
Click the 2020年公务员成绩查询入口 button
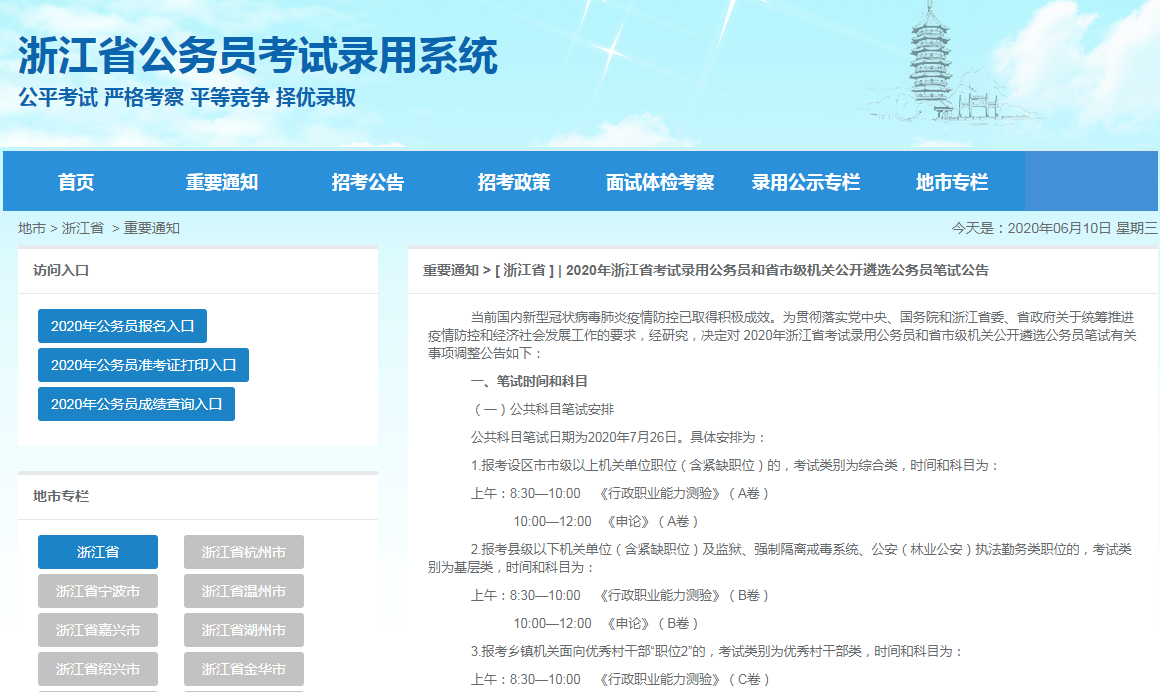[136, 404]
